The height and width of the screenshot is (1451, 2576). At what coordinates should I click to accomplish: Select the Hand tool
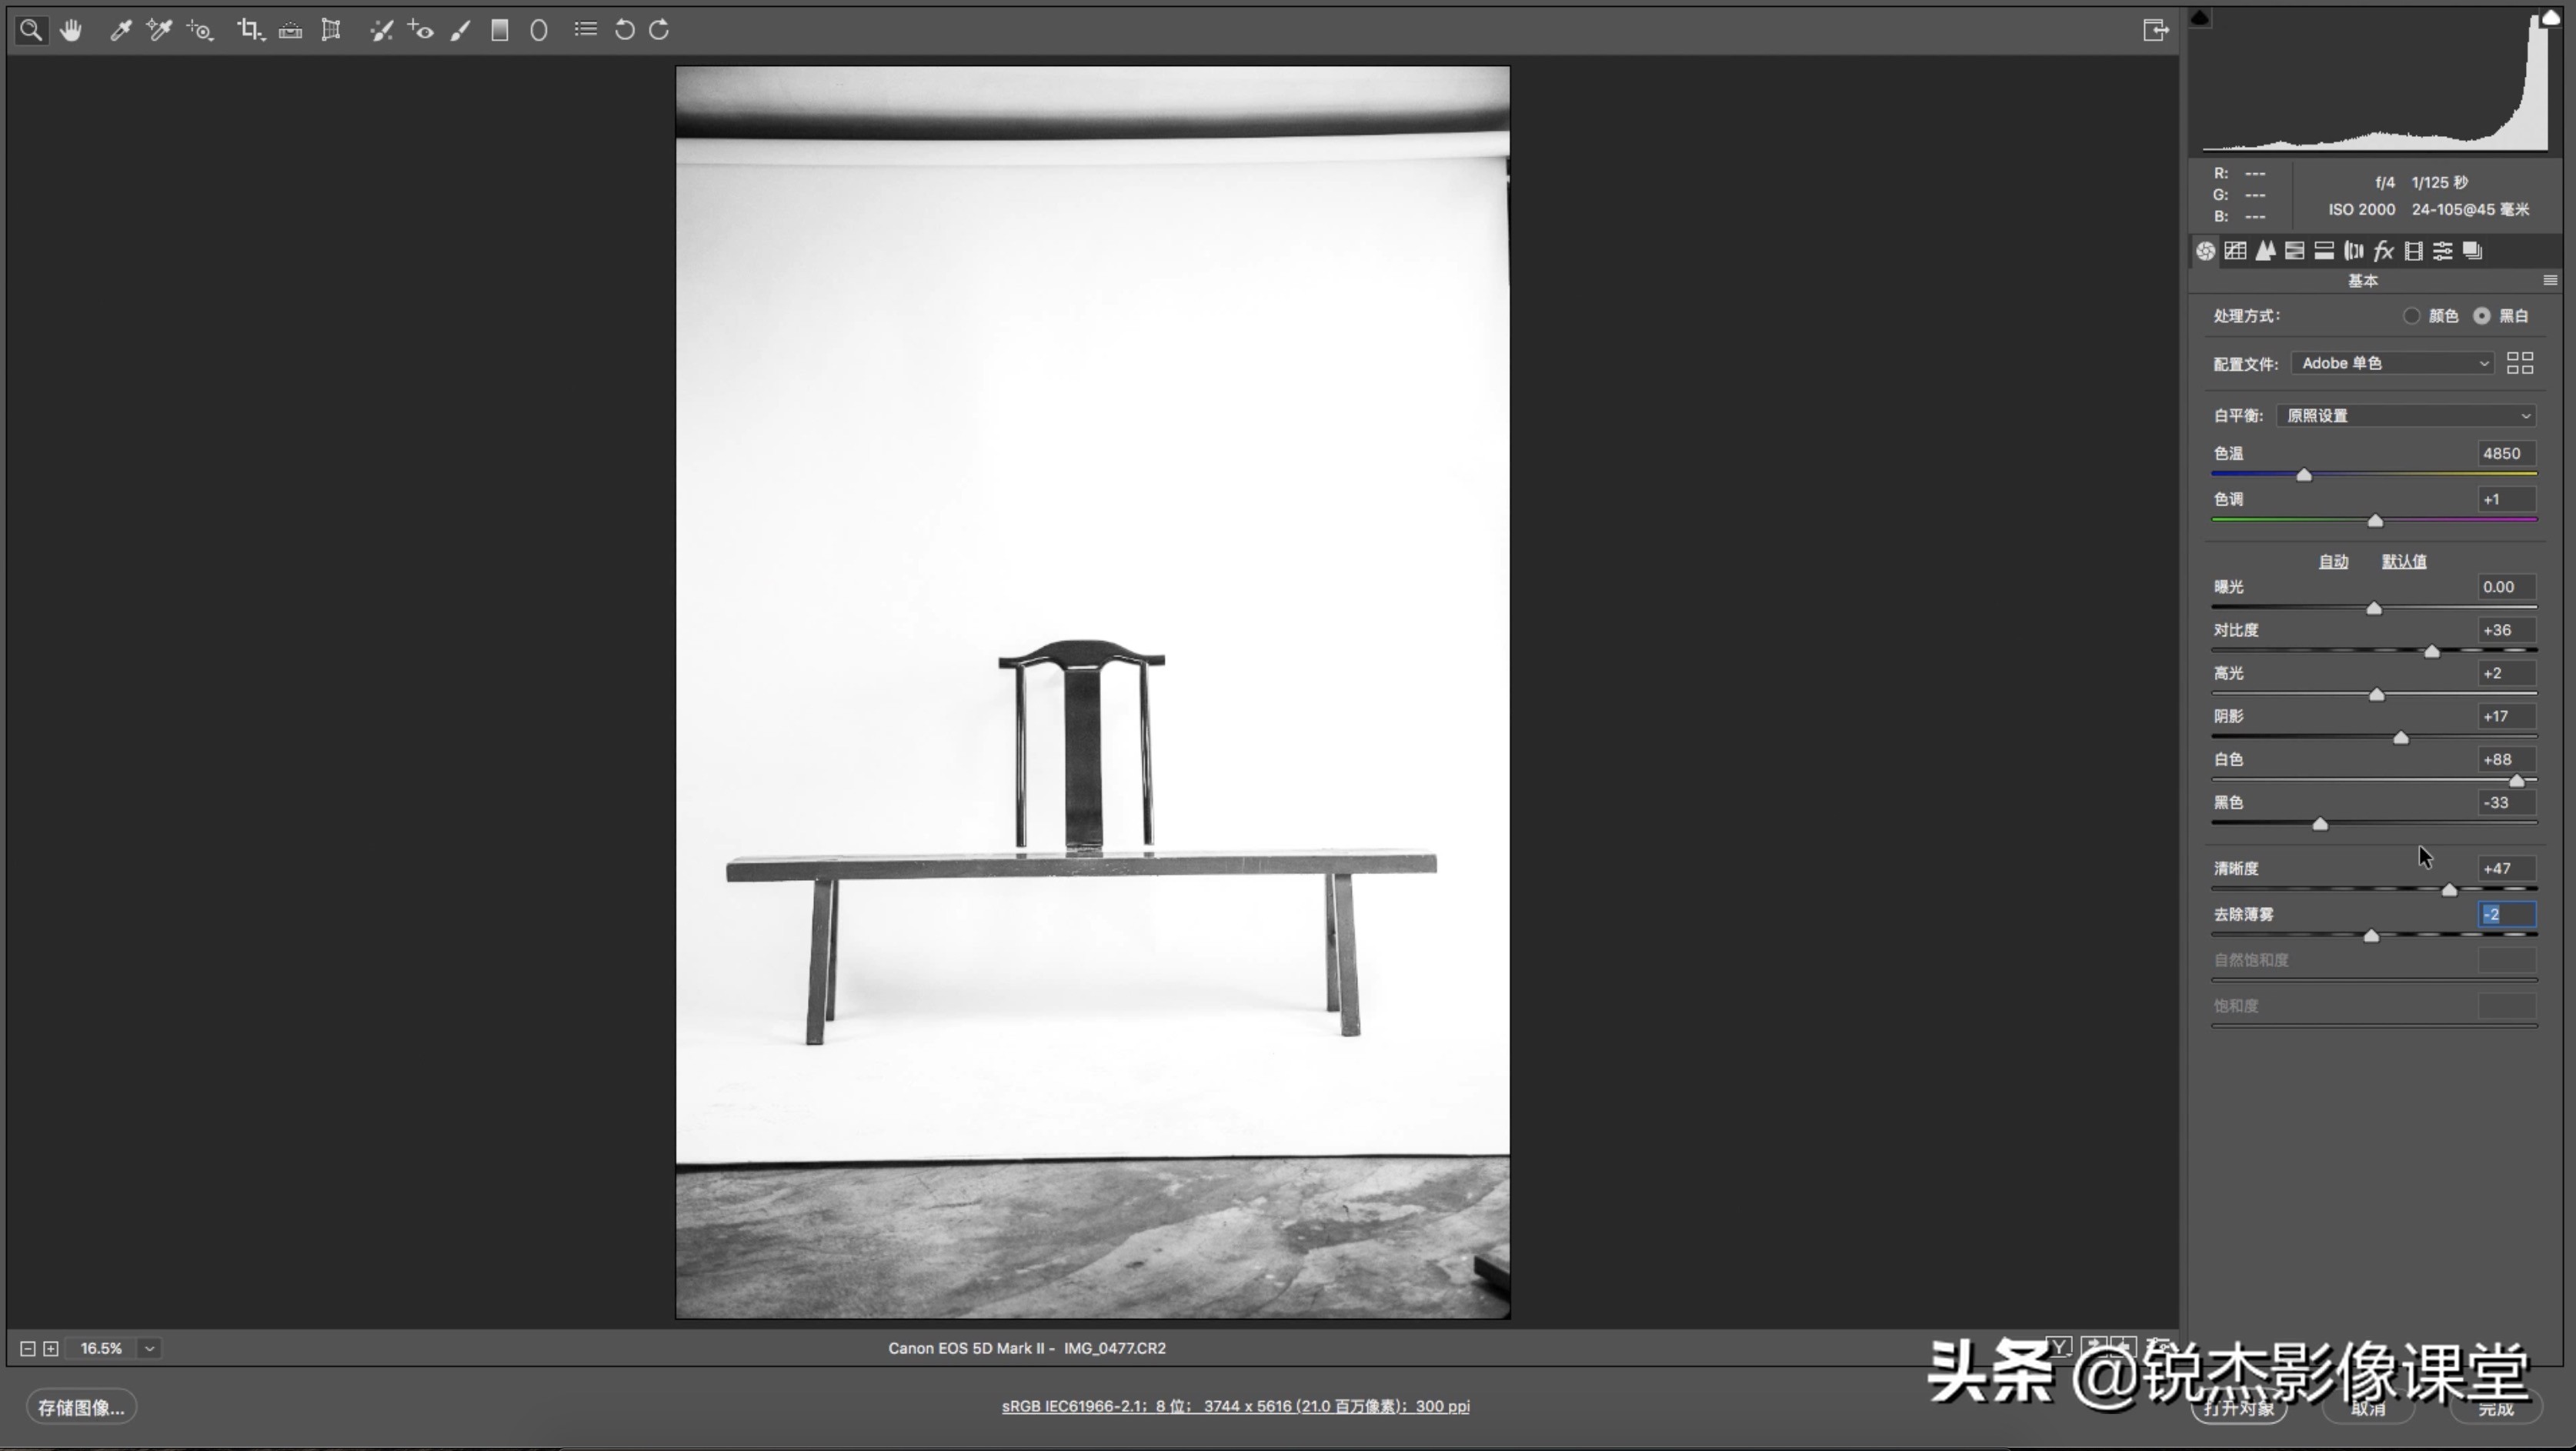pyautogui.click(x=71, y=29)
